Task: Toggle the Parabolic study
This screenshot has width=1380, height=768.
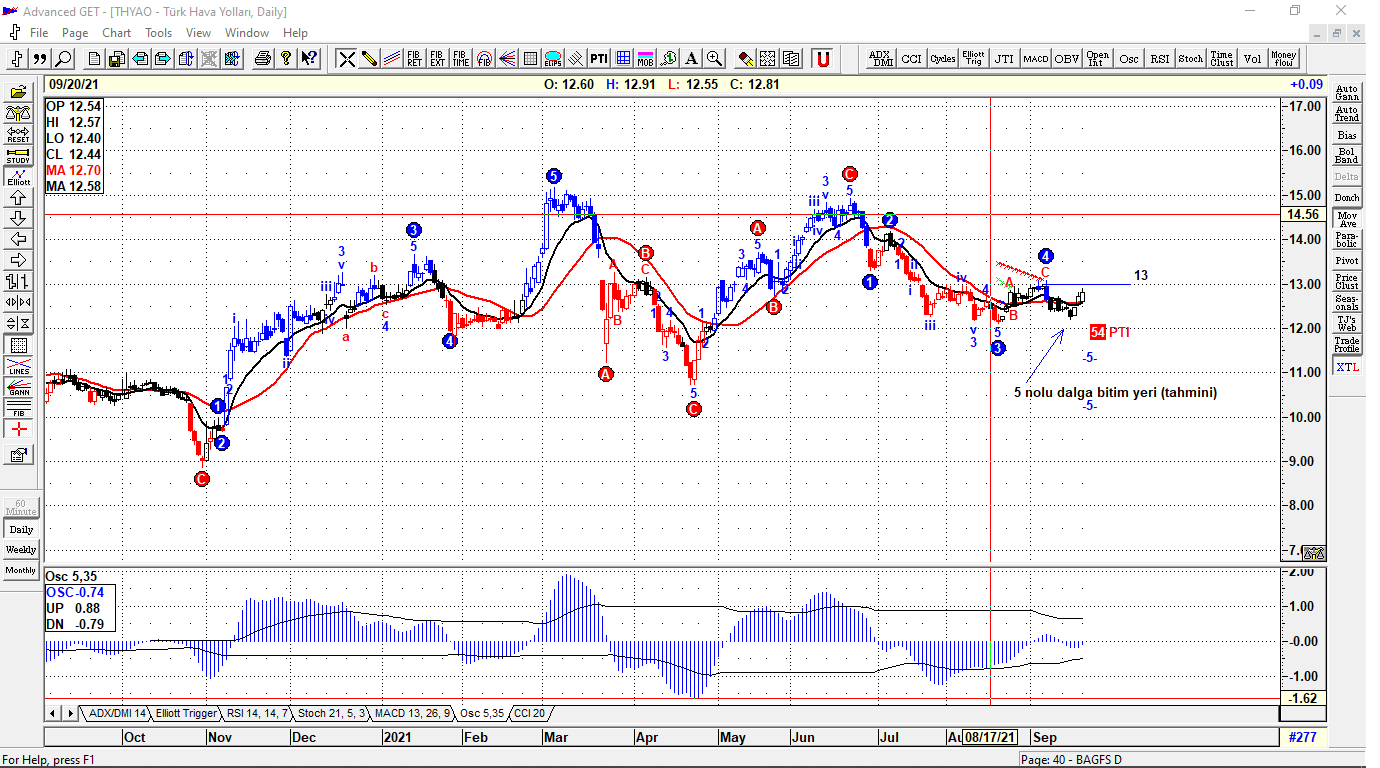Action: click(x=1347, y=240)
